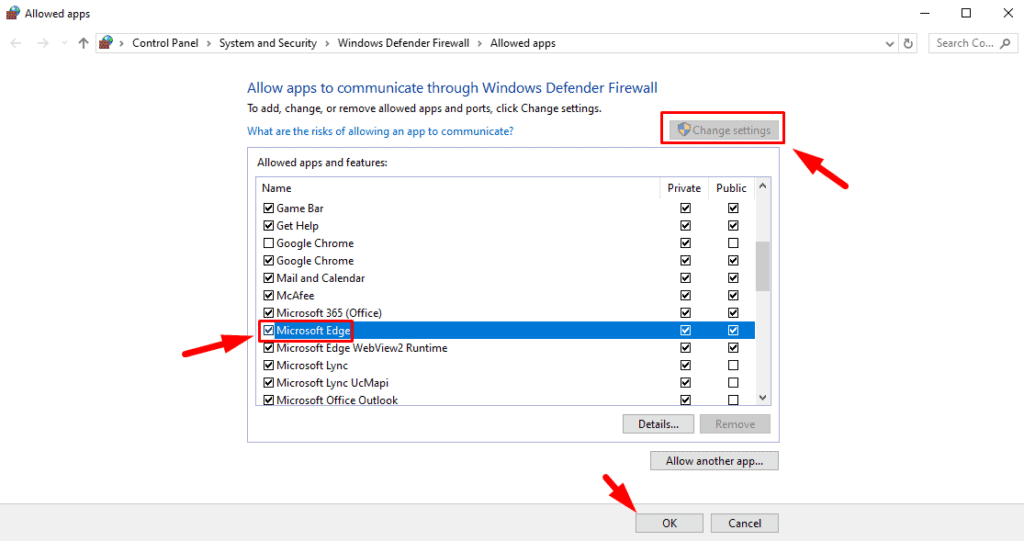The height and width of the screenshot is (541, 1024).
Task: Open the risks of allowing an app link
Action: [380, 131]
